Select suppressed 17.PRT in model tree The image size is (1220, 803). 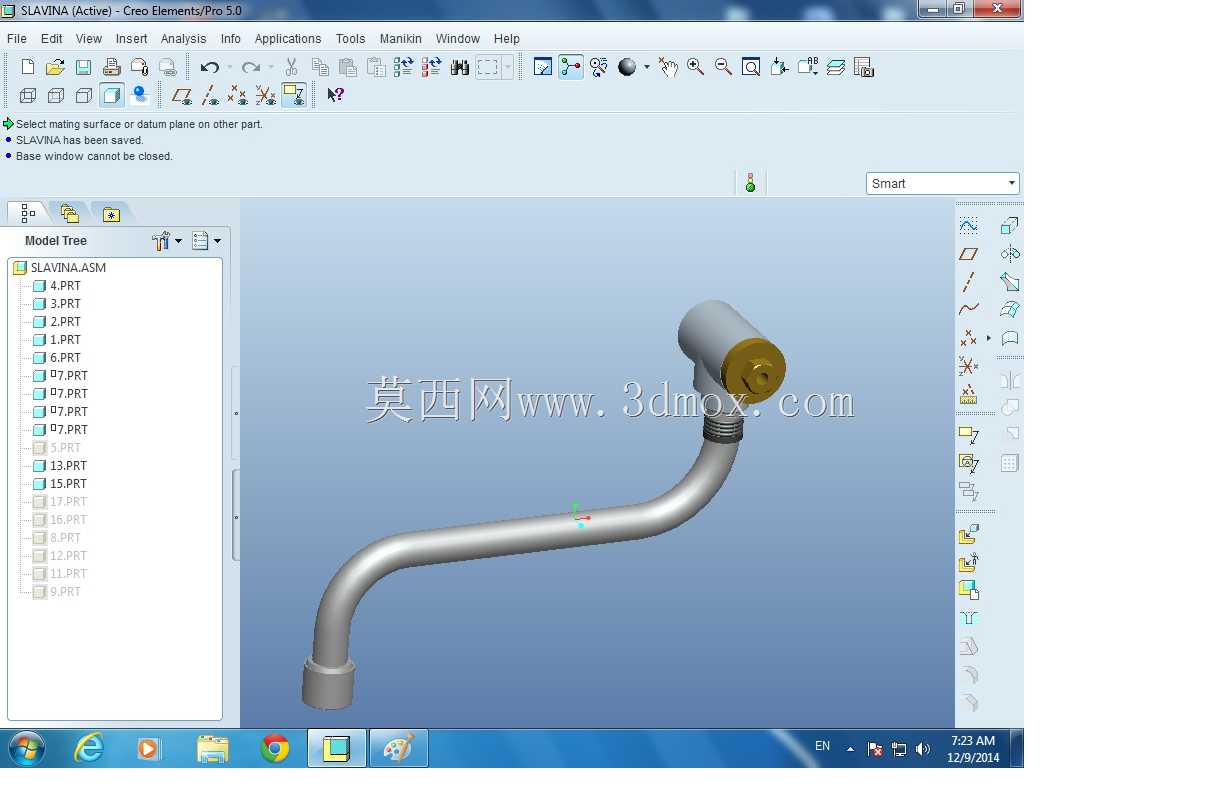tap(68, 502)
